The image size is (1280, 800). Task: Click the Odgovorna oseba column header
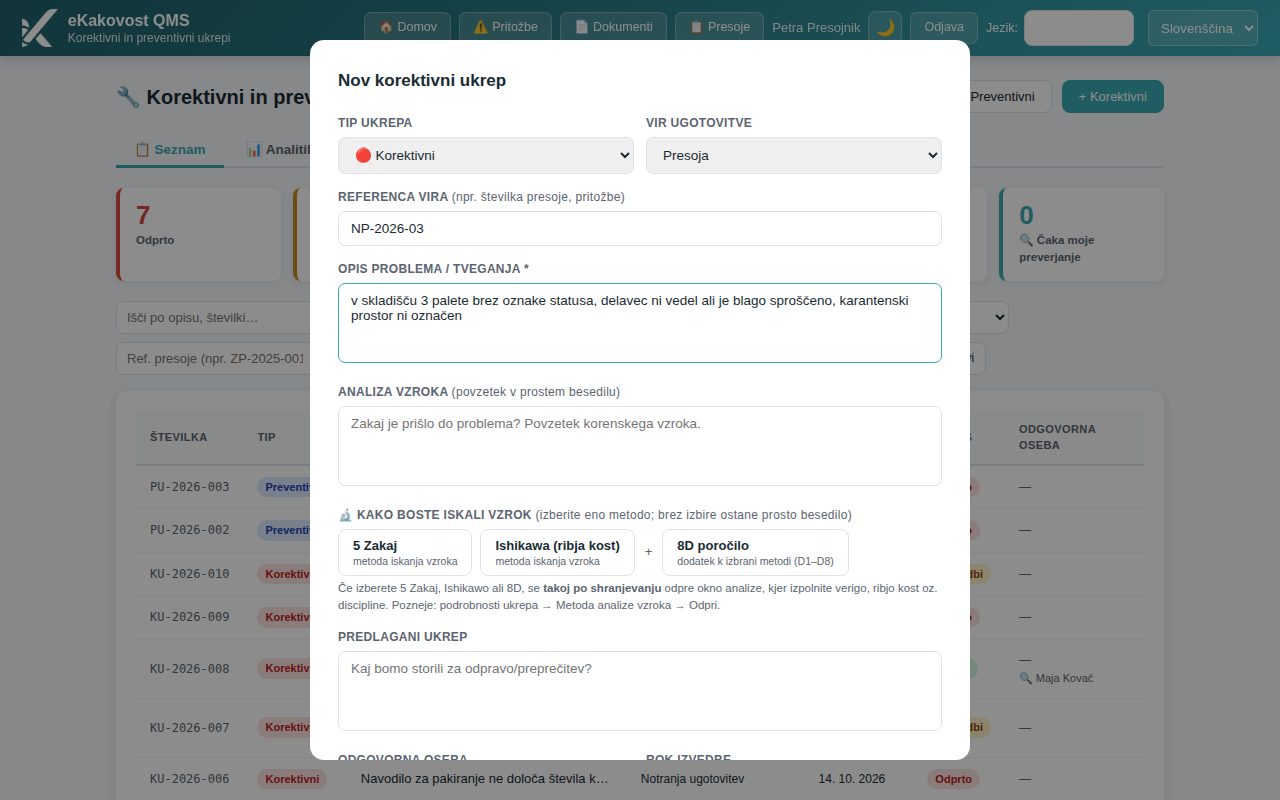(x=1057, y=437)
